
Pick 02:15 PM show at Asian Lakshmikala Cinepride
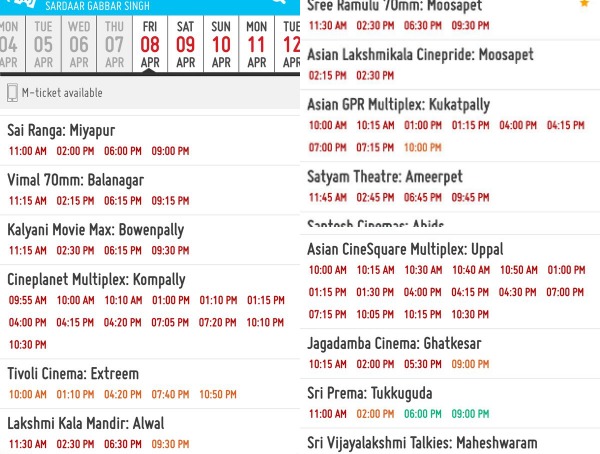[x=326, y=75]
